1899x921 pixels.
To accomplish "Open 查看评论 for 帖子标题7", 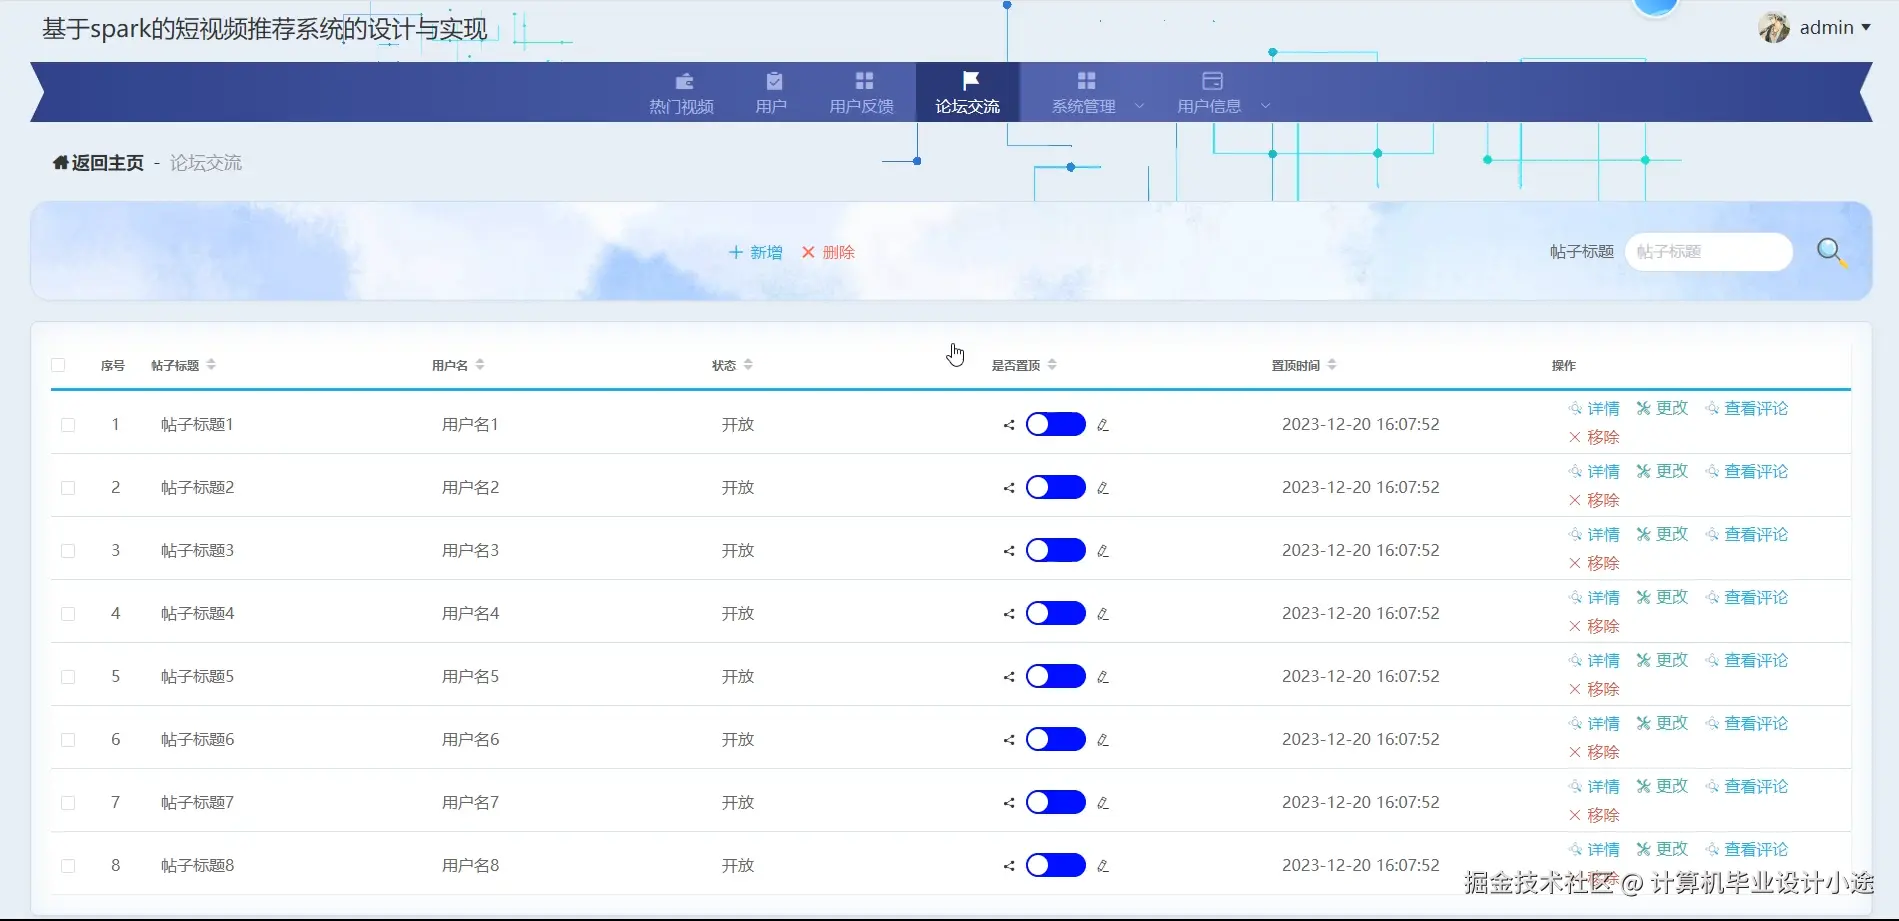I will point(1746,786).
